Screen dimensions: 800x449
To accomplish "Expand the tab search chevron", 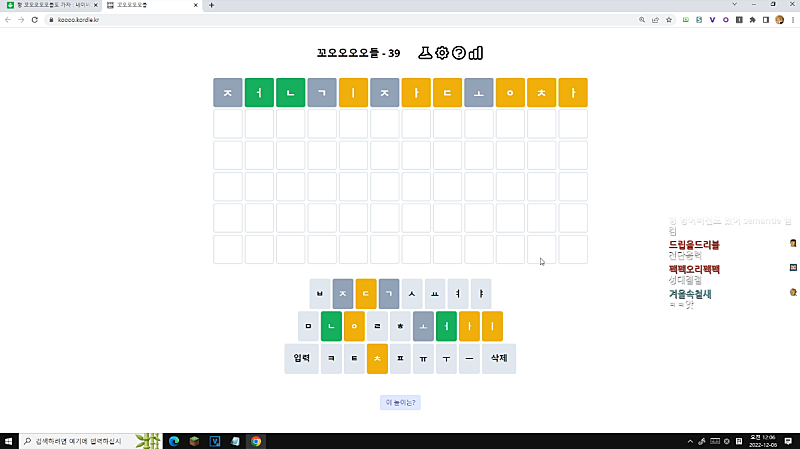I will pyautogui.click(x=735, y=4).
